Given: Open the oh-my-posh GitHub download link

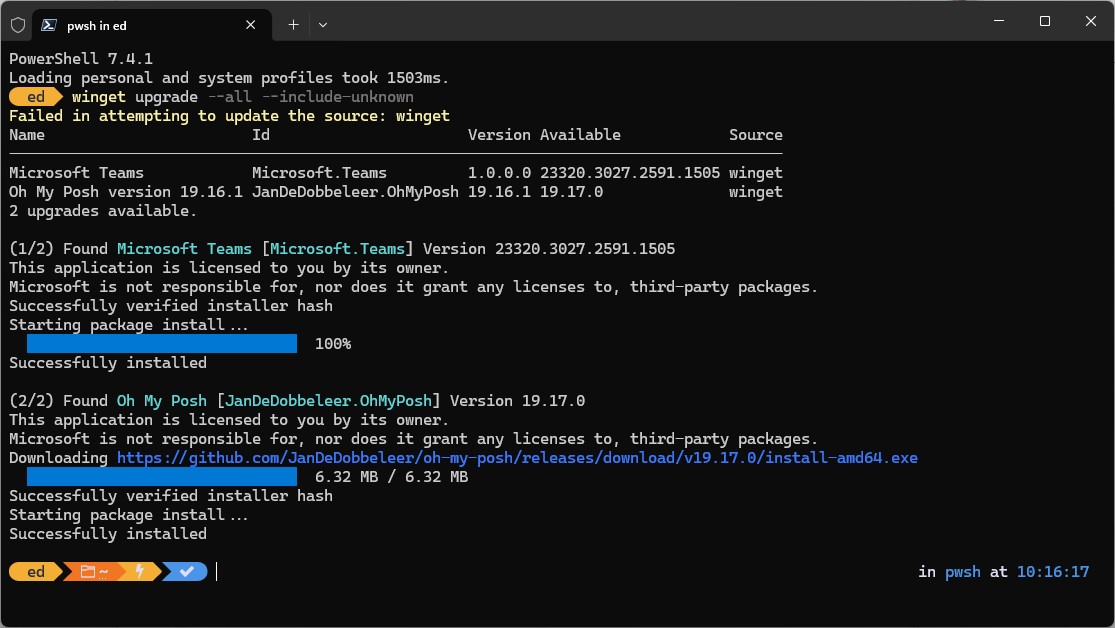Looking at the screenshot, I should tap(517, 458).
